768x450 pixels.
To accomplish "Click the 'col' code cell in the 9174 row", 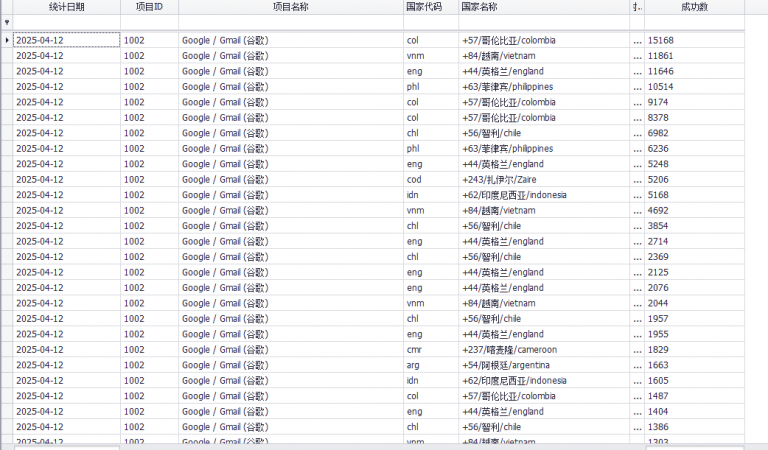I will (x=431, y=102).
